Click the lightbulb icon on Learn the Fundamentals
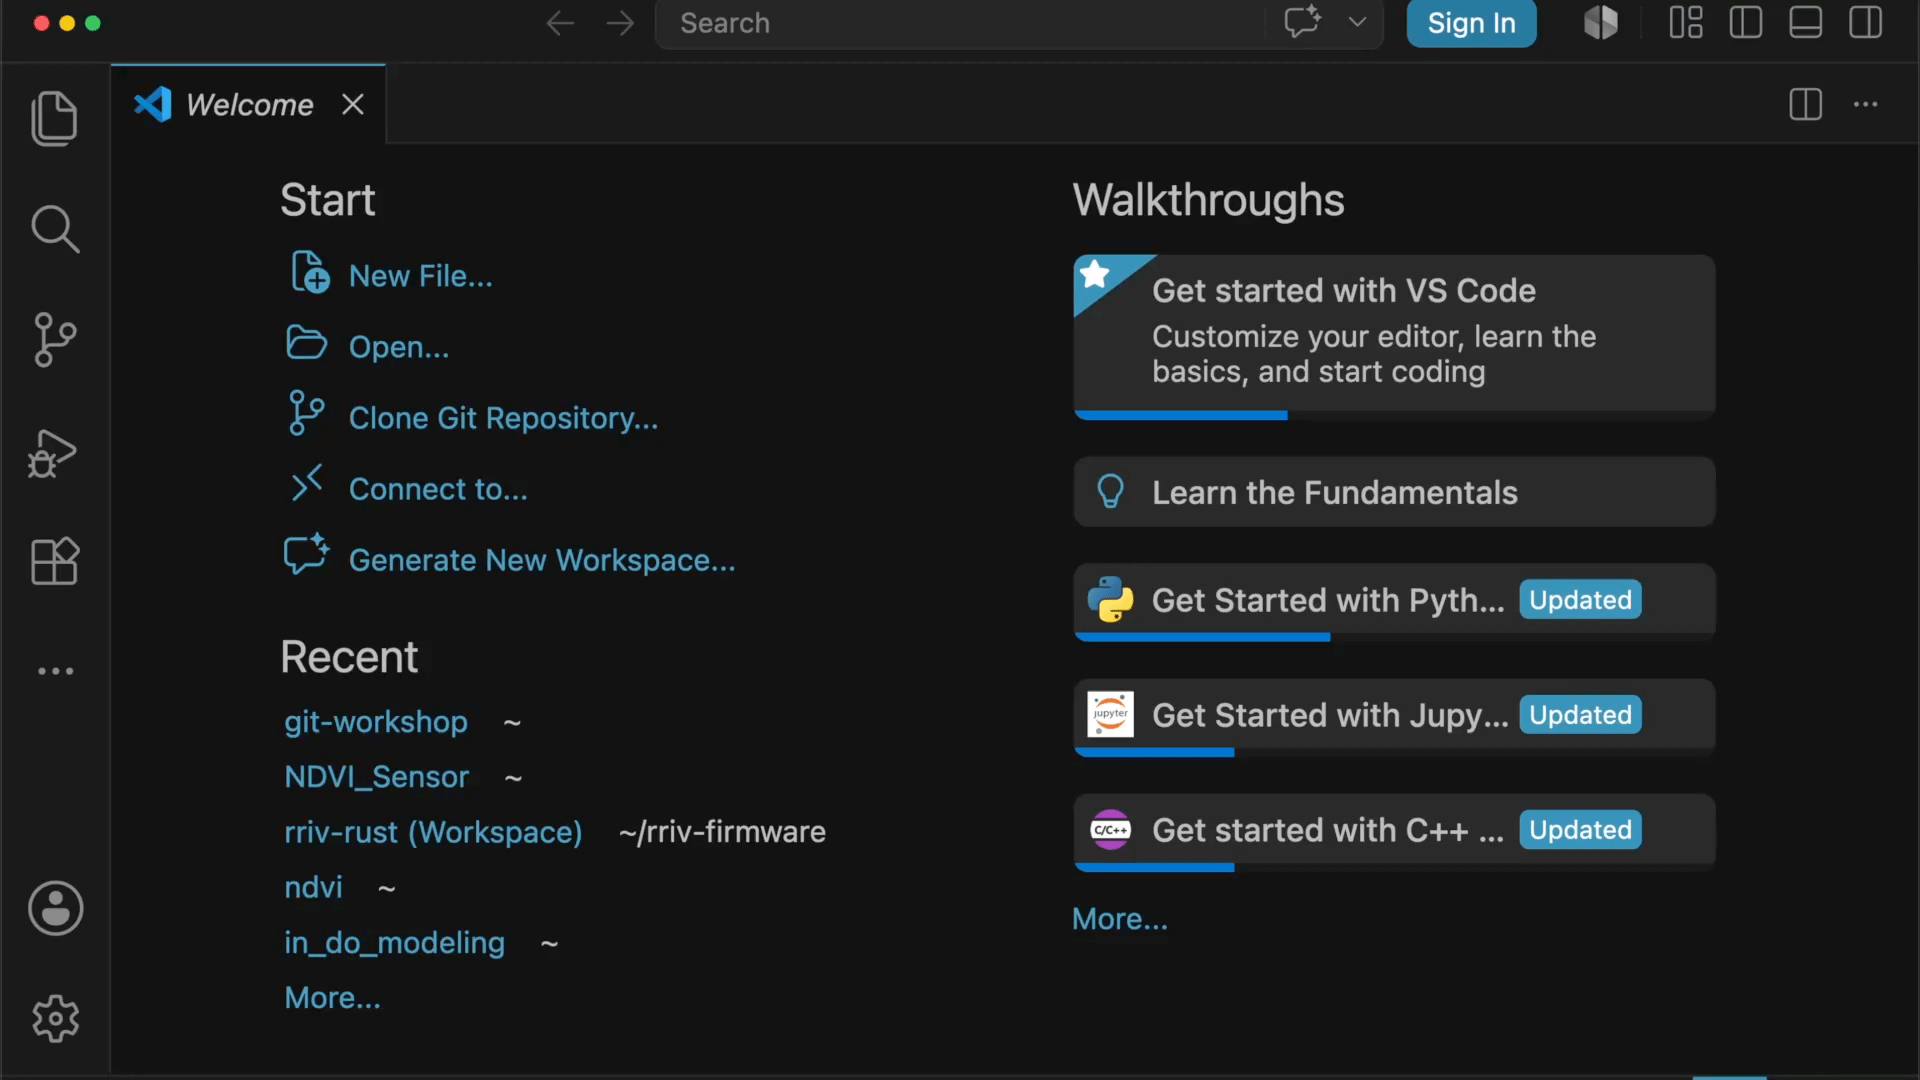 [1110, 491]
